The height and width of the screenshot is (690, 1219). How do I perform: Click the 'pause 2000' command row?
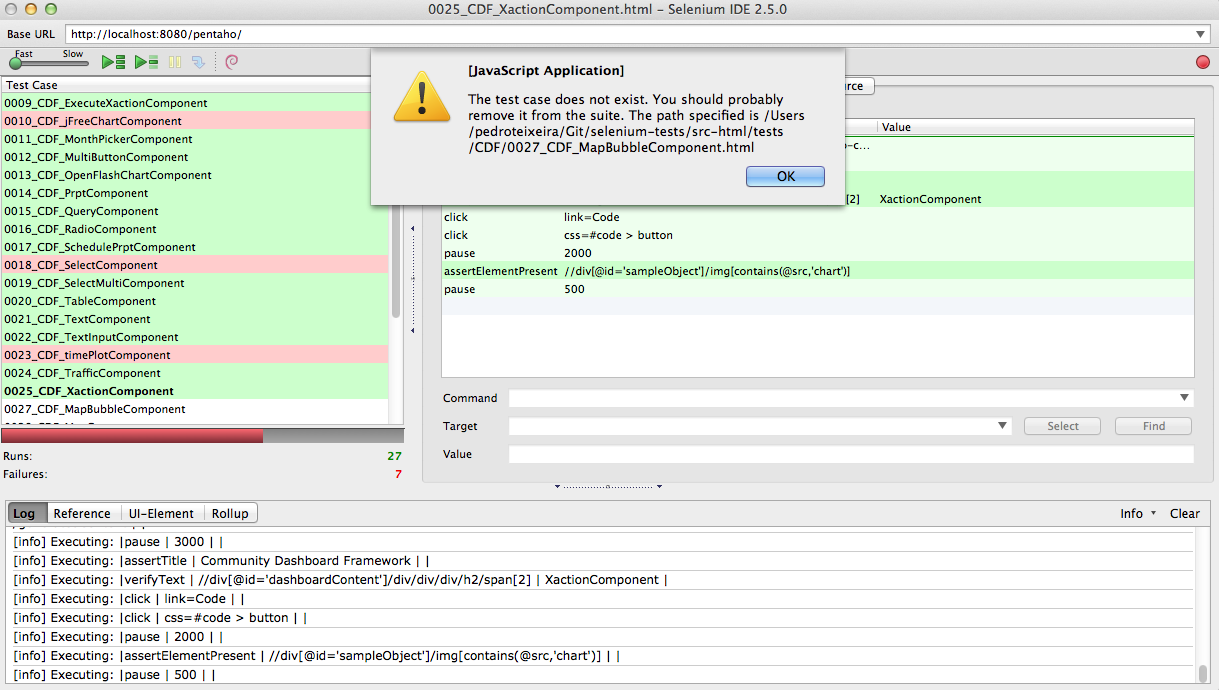(818, 253)
